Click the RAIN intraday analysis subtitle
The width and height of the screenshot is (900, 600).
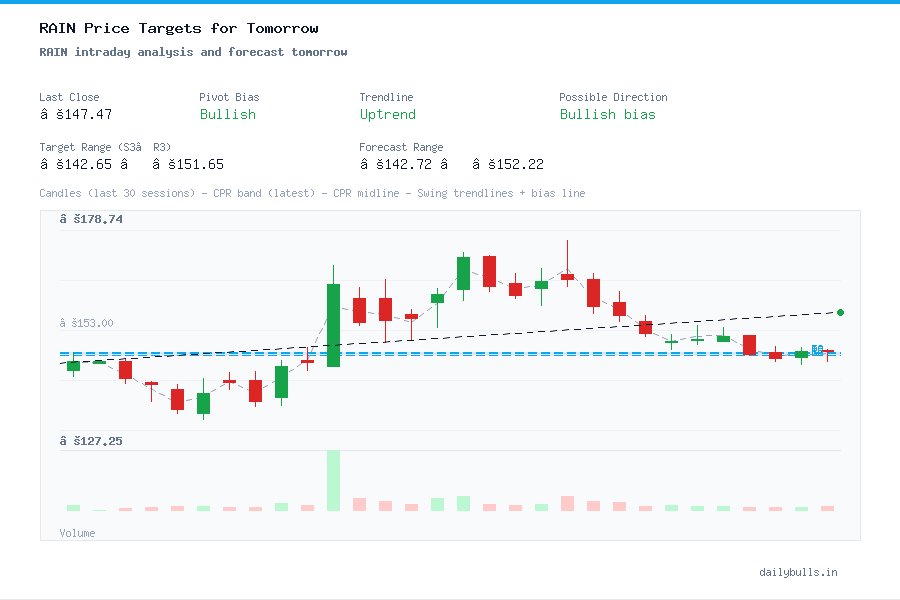pos(193,52)
